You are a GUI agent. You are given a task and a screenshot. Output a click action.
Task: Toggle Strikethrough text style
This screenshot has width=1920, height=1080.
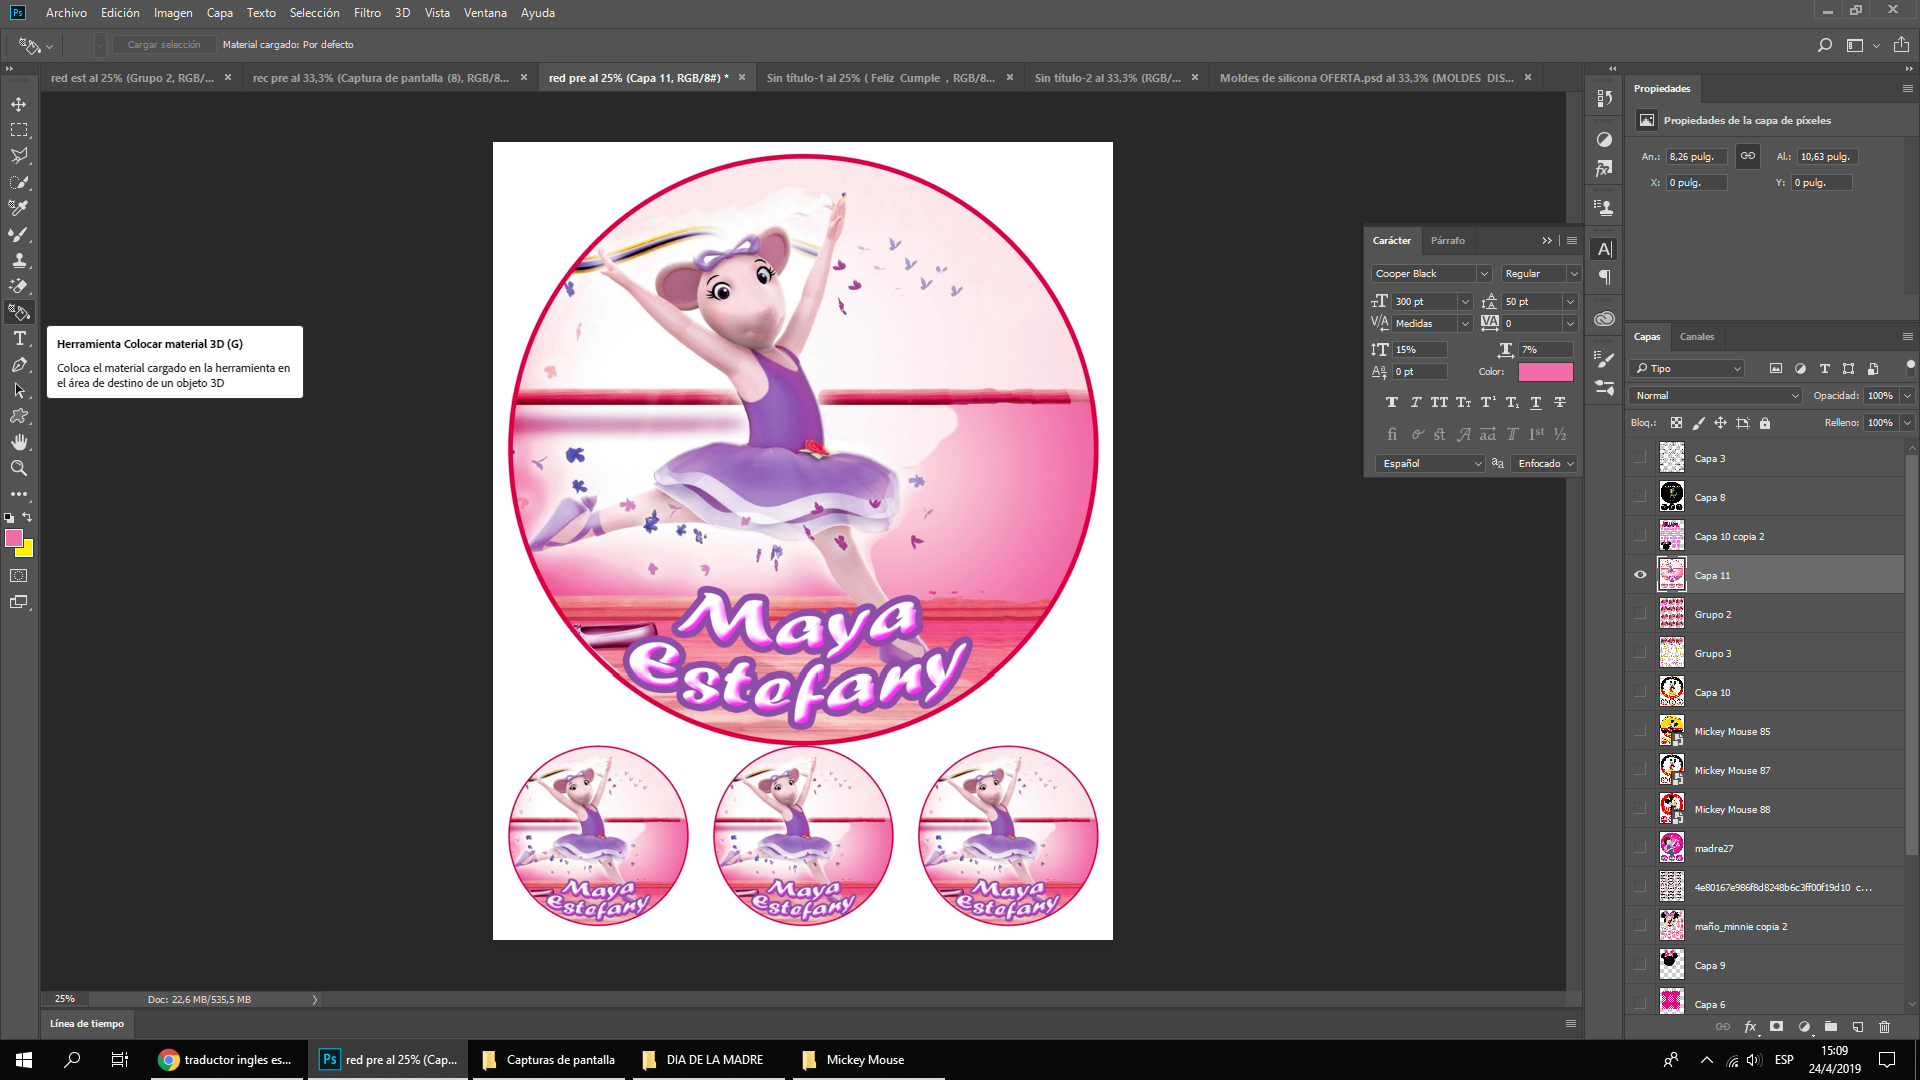point(1560,402)
